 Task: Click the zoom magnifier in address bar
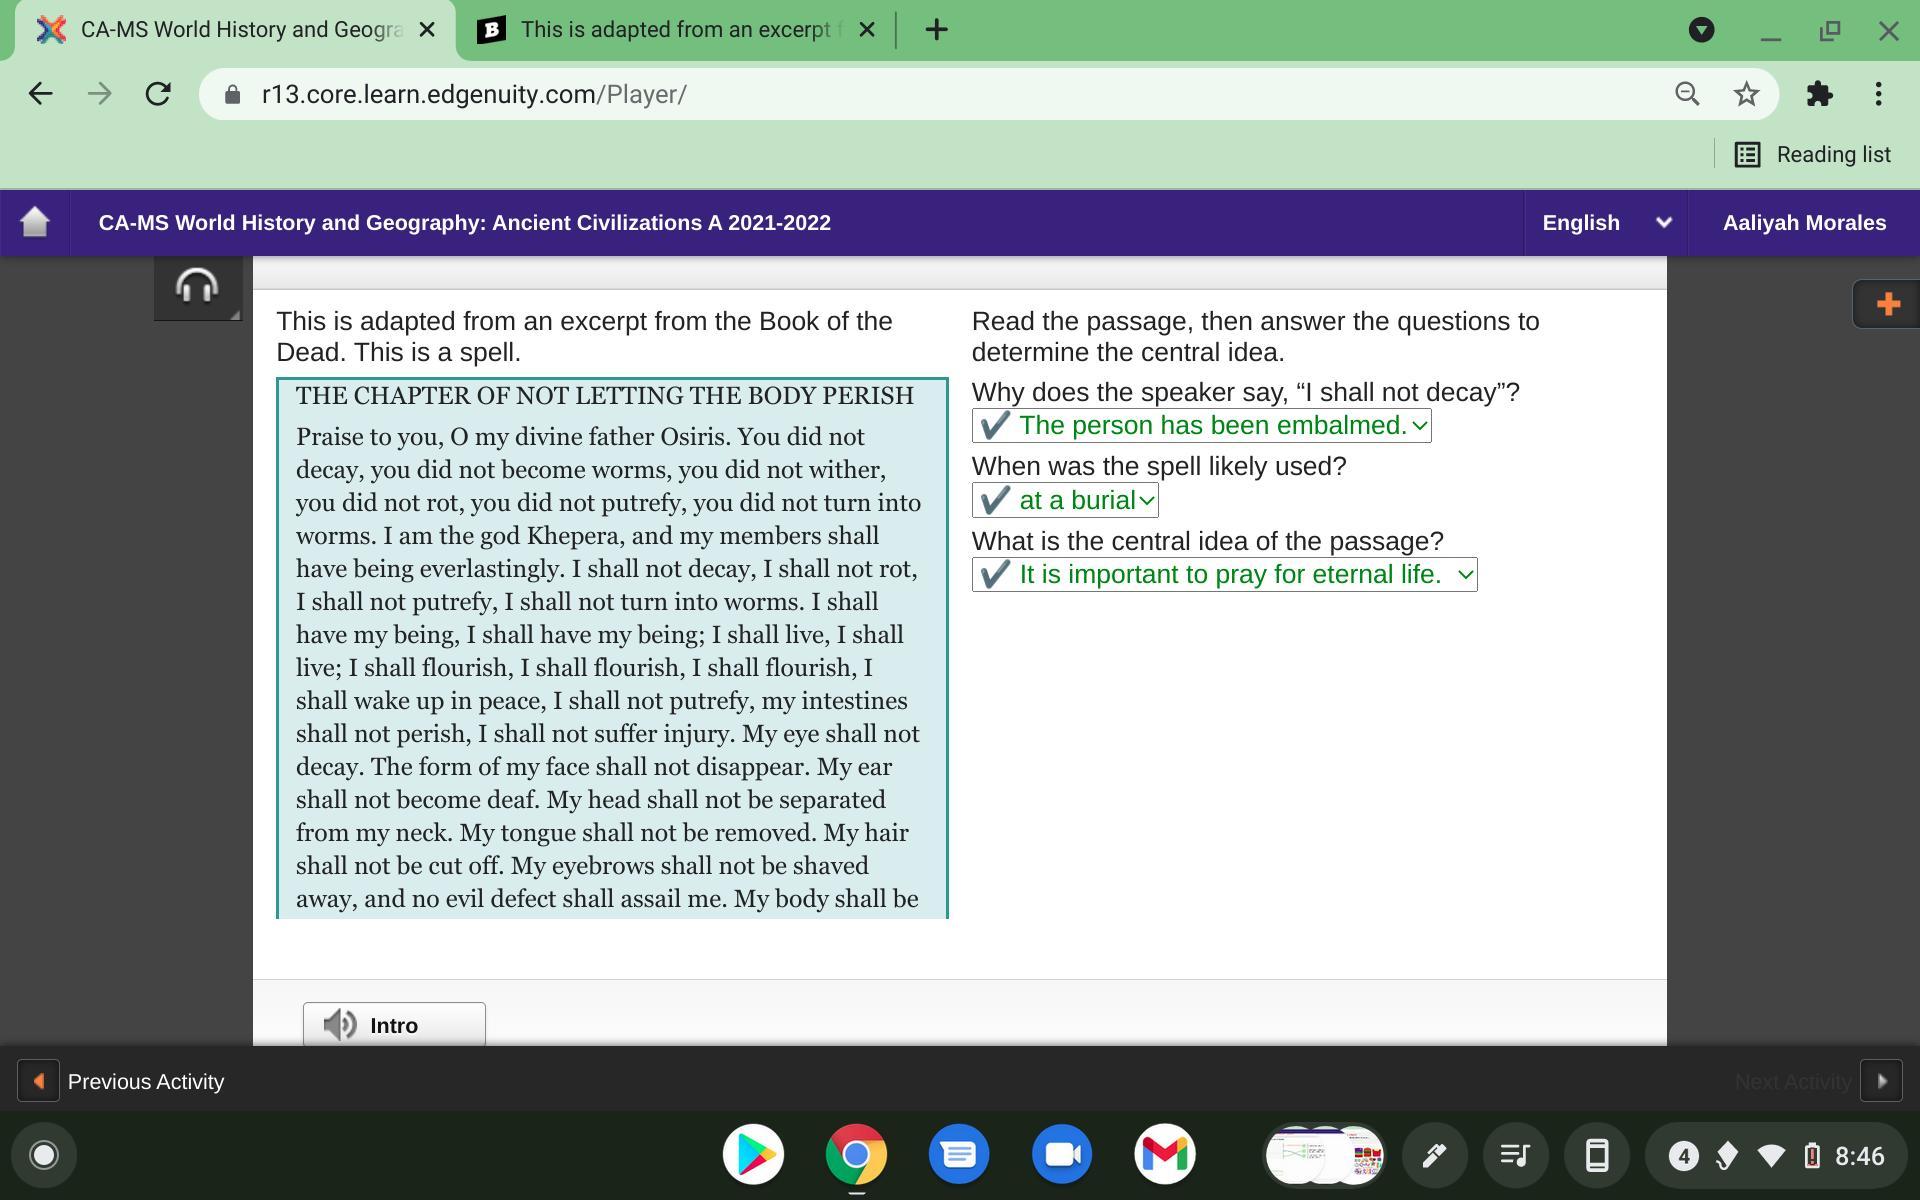[x=1687, y=94]
